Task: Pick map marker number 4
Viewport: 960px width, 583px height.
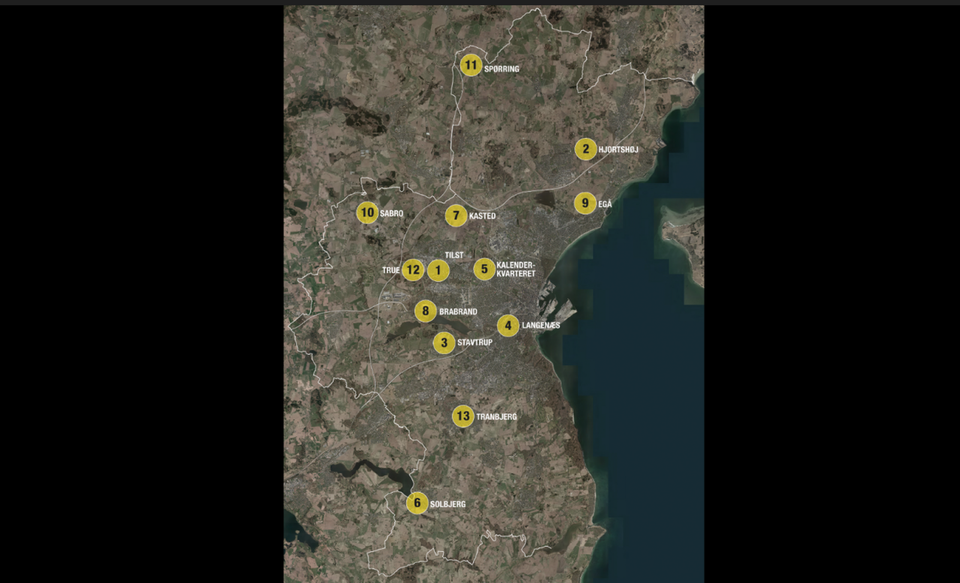Action: [x=508, y=325]
